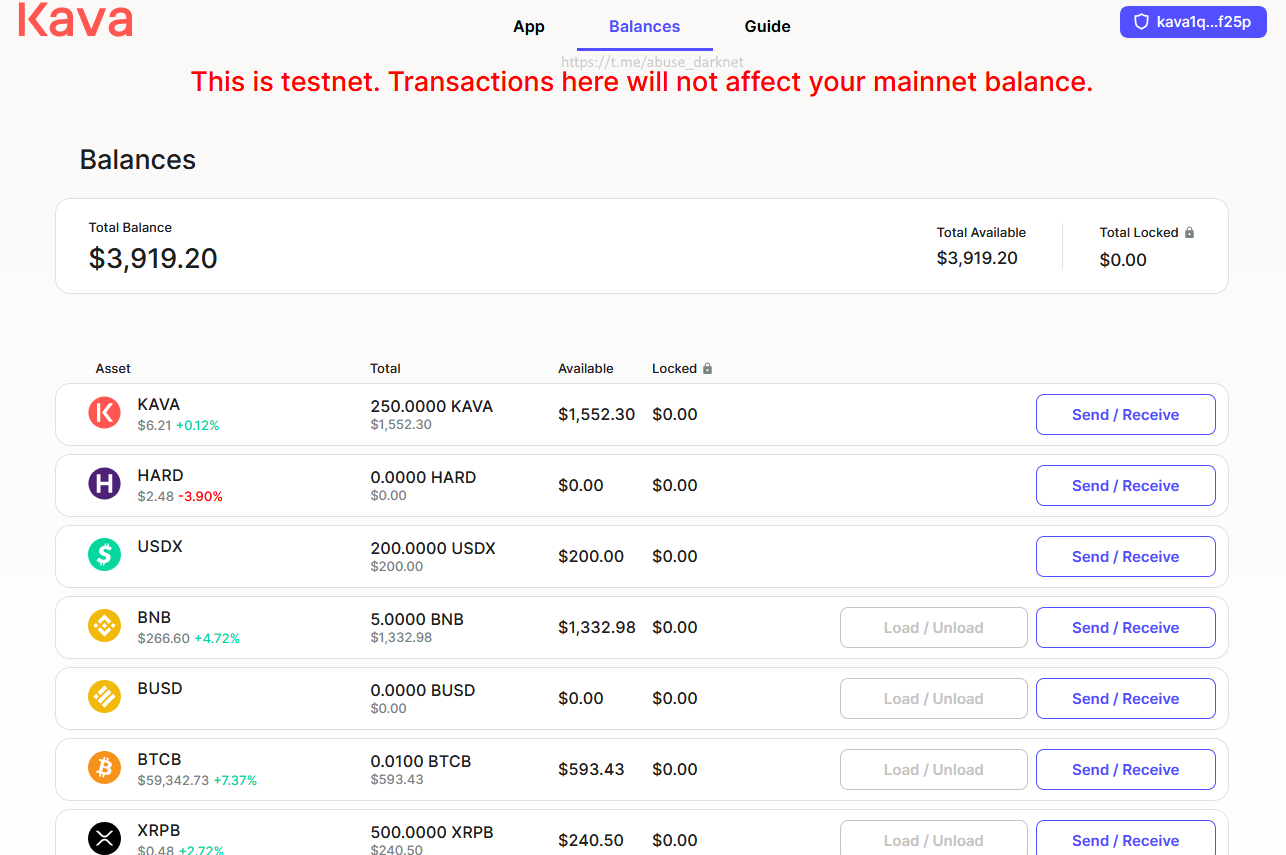Open the App tab
This screenshot has width=1286, height=855.
529,27
